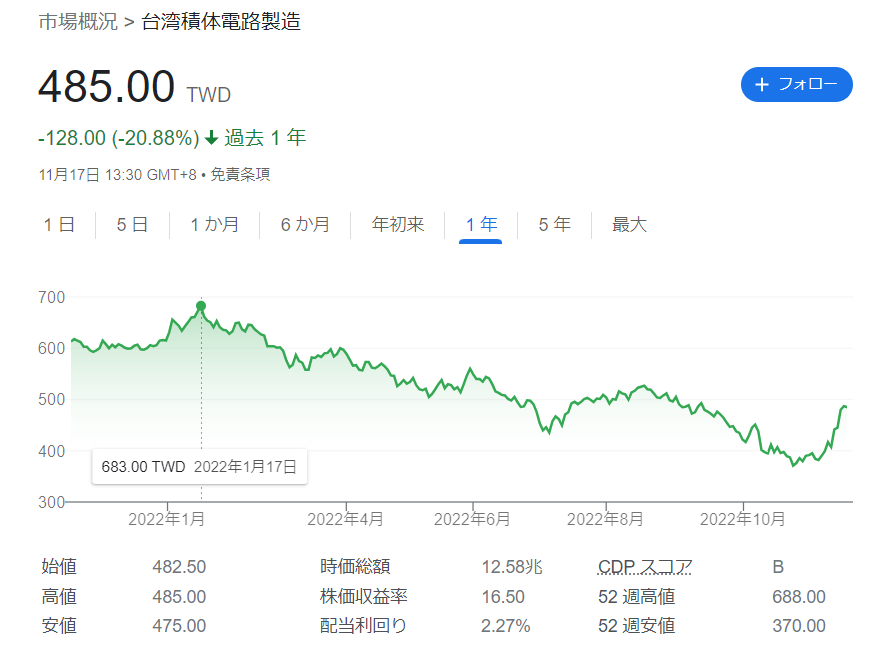Click the 2022年1月 axis label
Screen dimensions: 881x652
pyautogui.click(x=166, y=519)
